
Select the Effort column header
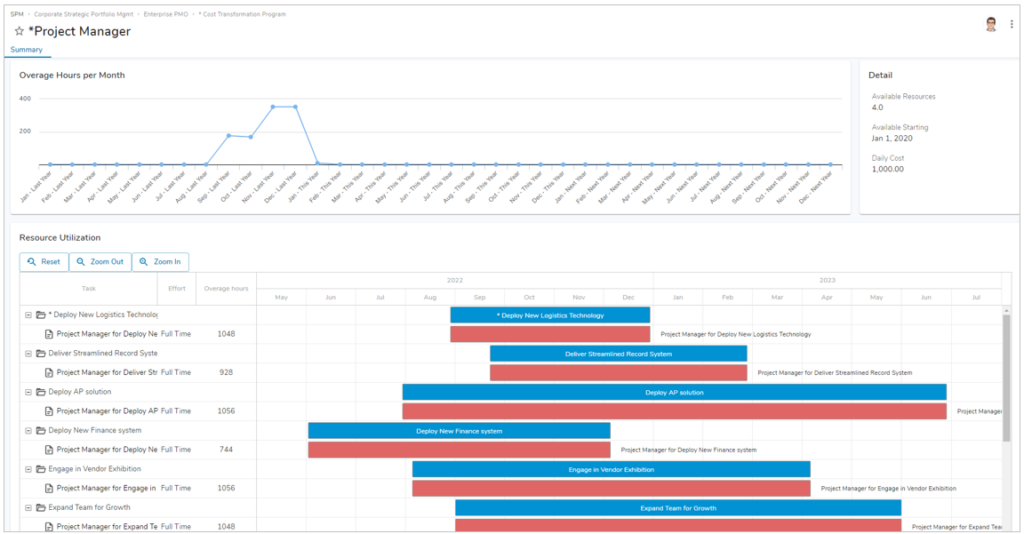coord(177,289)
